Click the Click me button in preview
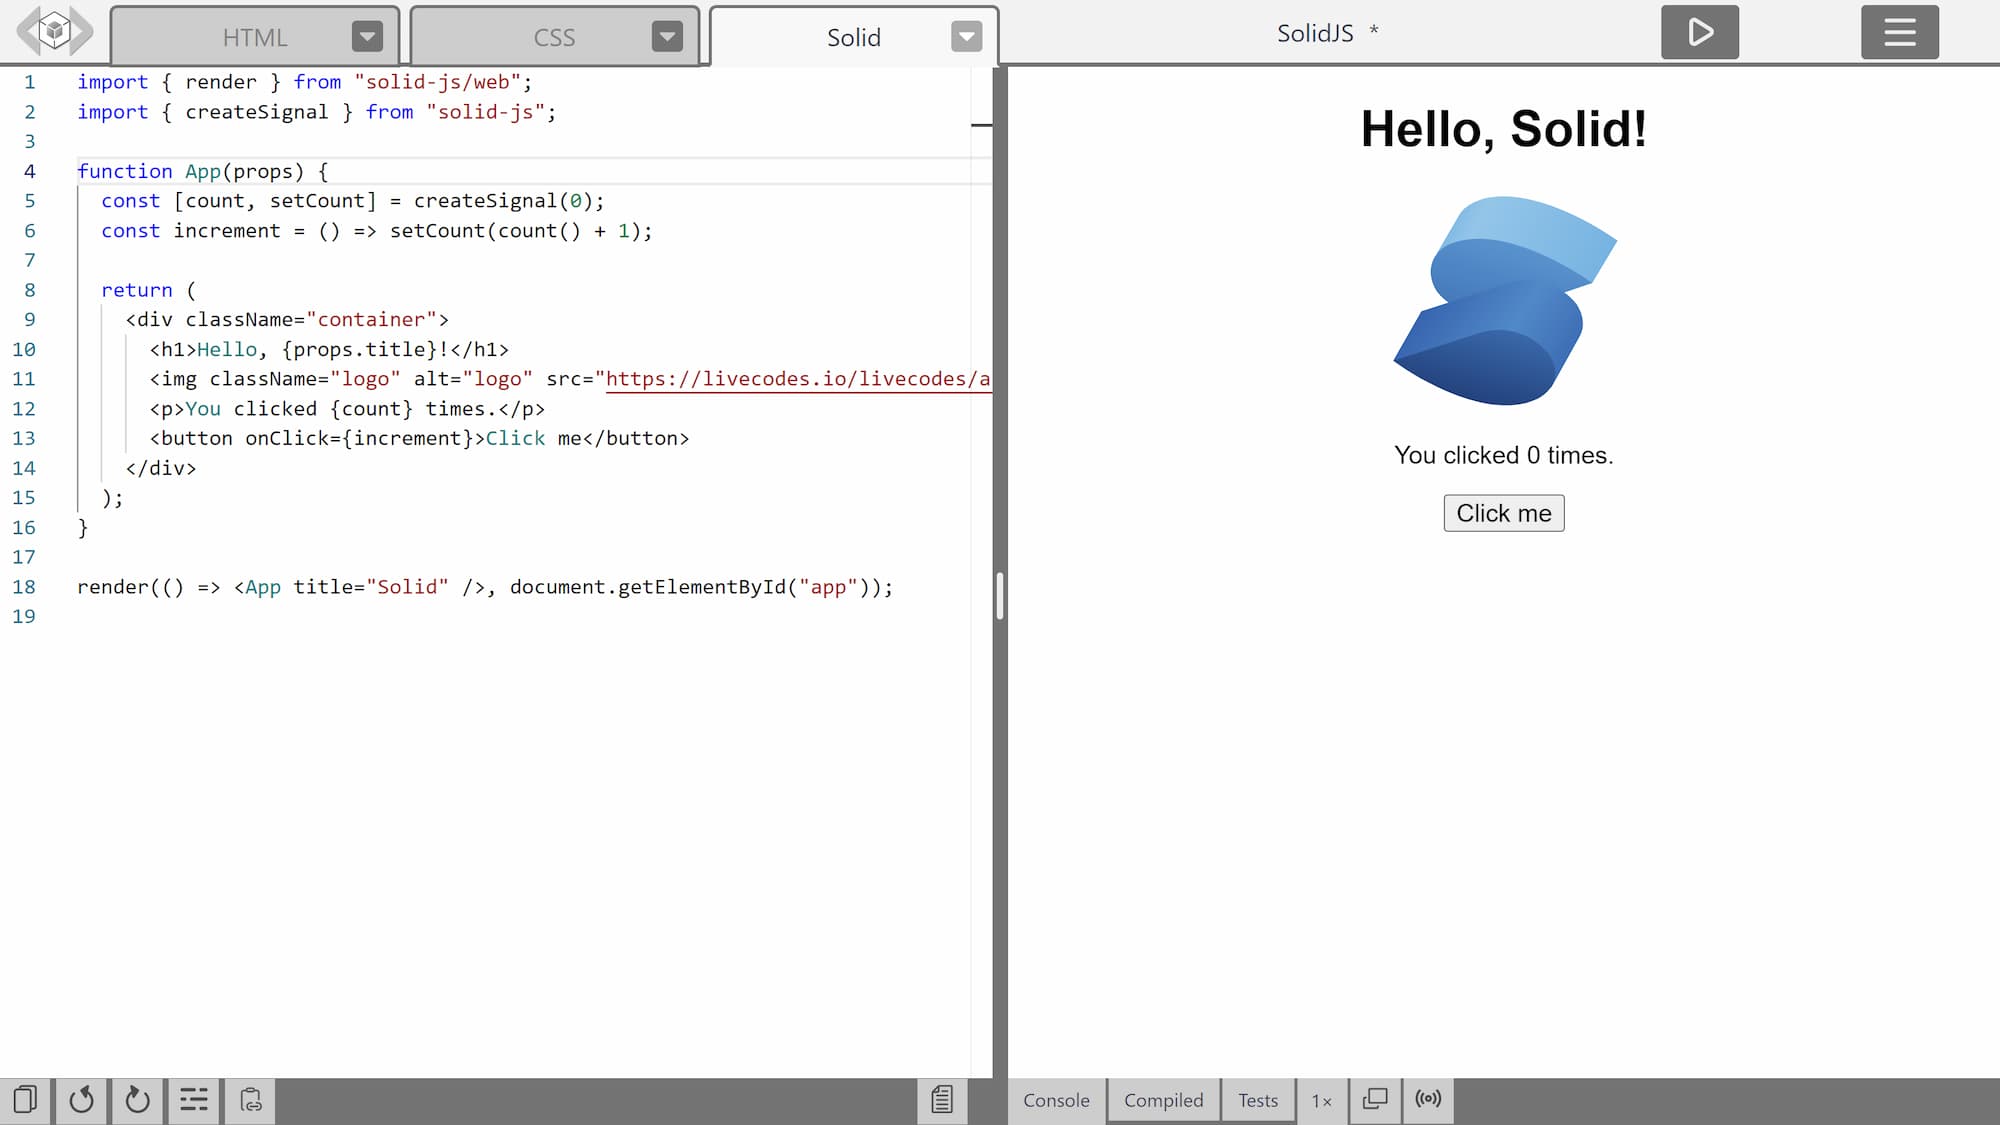The height and width of the screenshot is (1125, 2000). tap(1504, 512)
